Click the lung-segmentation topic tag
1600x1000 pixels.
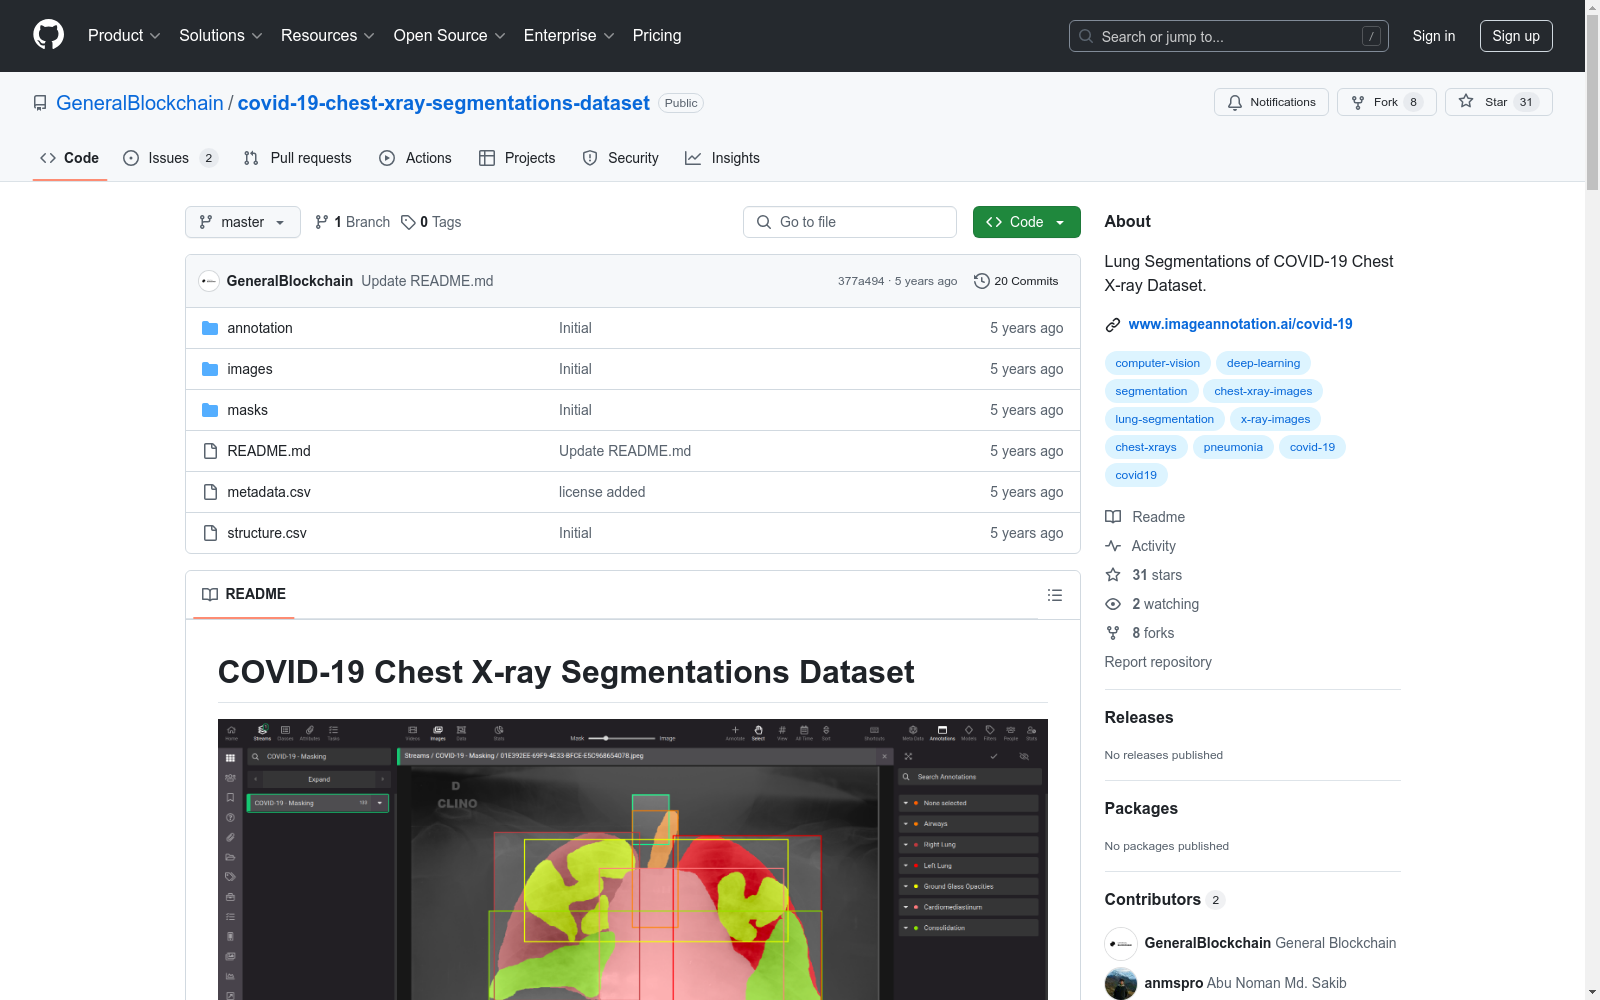(x=1164, y=419)
